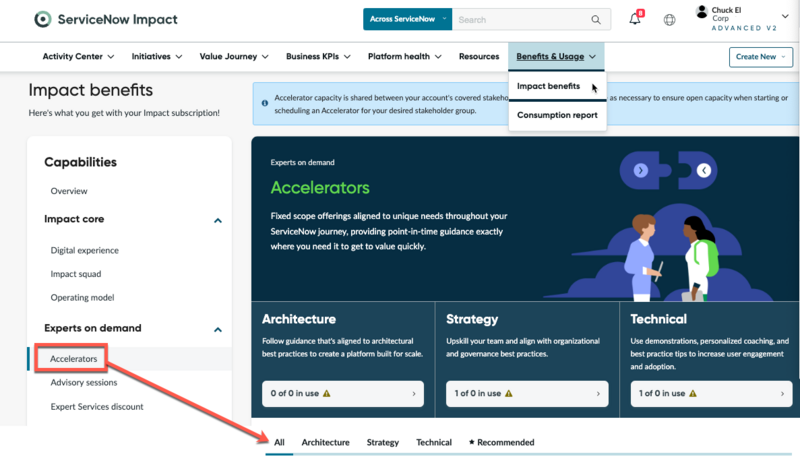The height and width of the screenshot is (469, 800).
Task: Open Expert Services discount in the sidebar
Action: coord(97,407)
